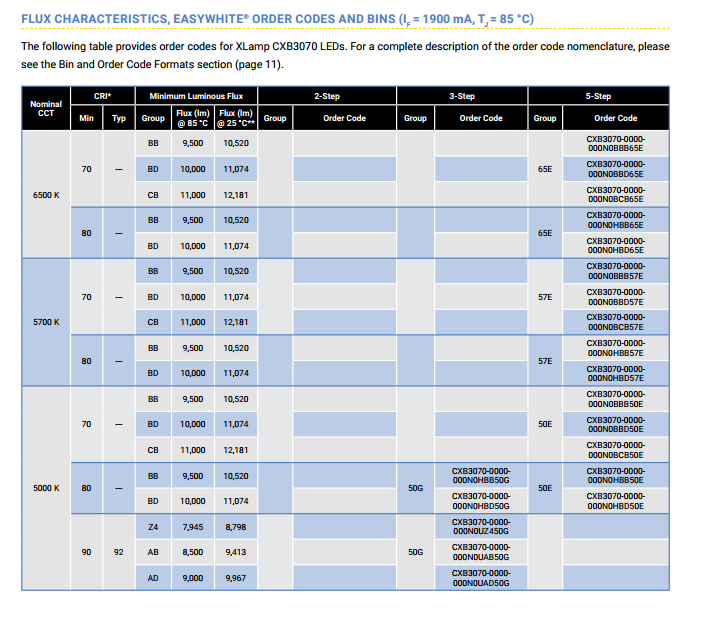Image resolution: width=707 pixels, height=619 pixels.
Task: Click the "3-Step" header cell
Action: (x=462, y=96)
